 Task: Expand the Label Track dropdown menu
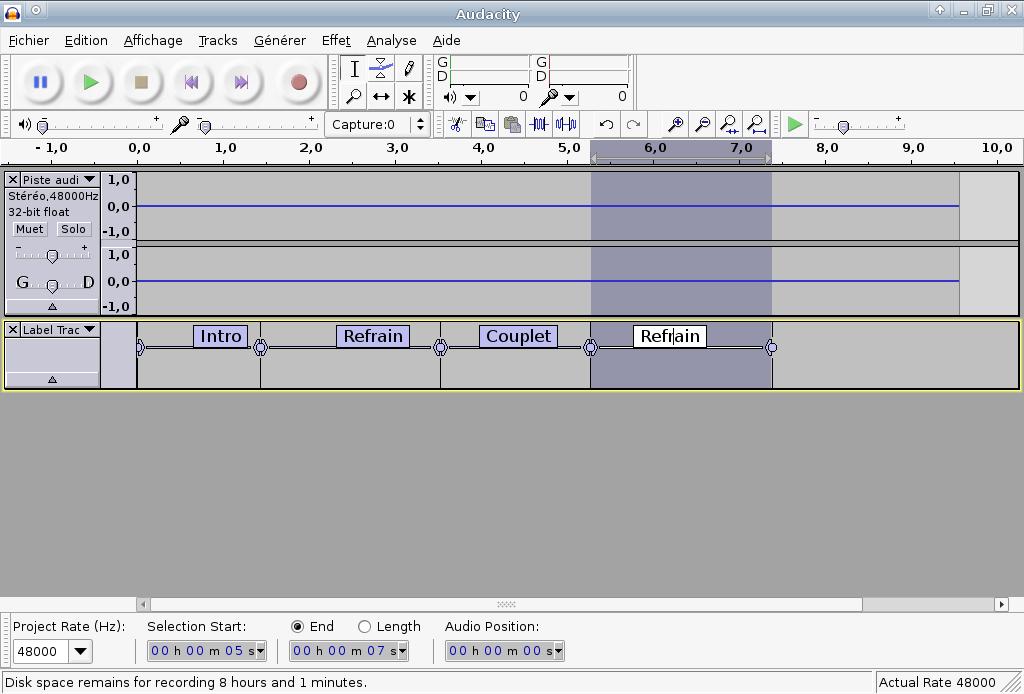89,330
